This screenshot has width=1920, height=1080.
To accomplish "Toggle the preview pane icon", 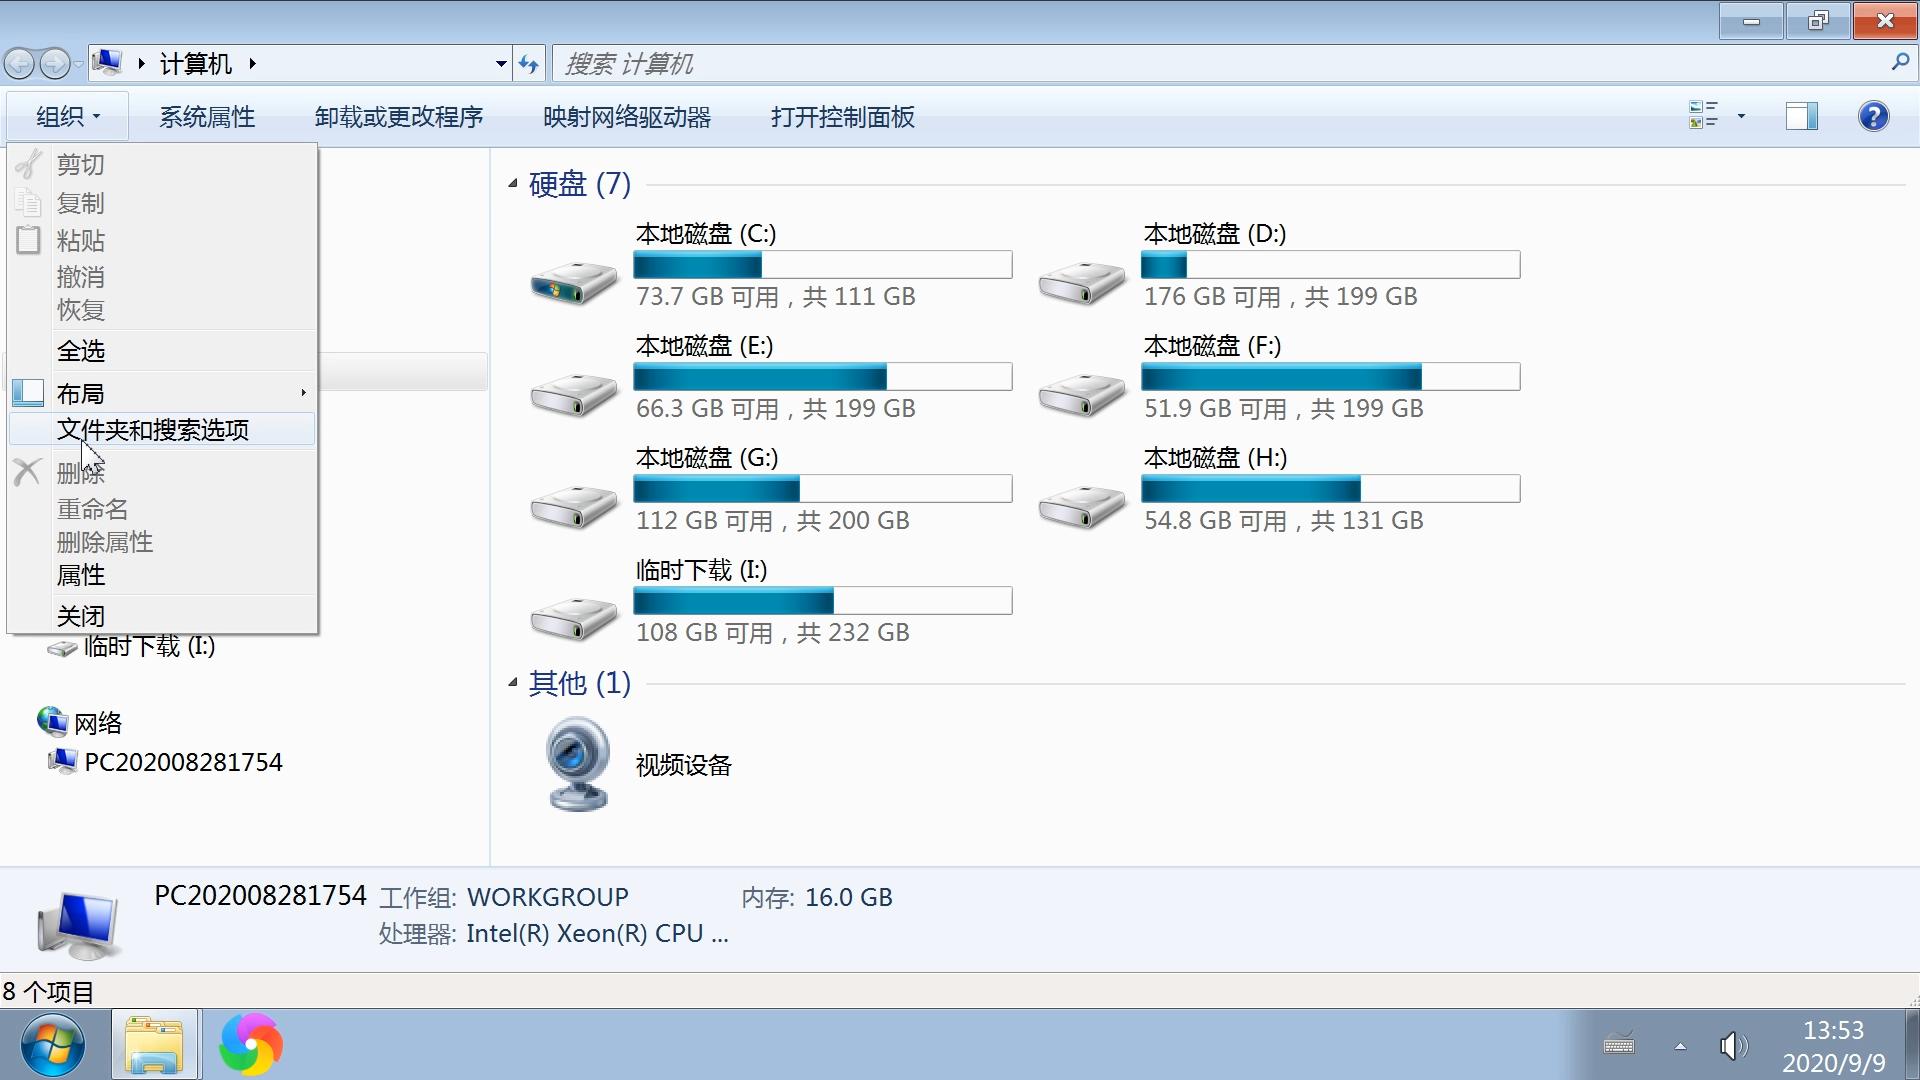I will (1802, 116).
